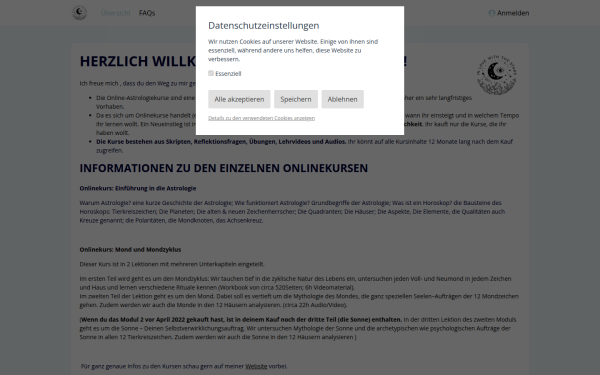Toggle the Essenziell checkbox

coord(211,73)
